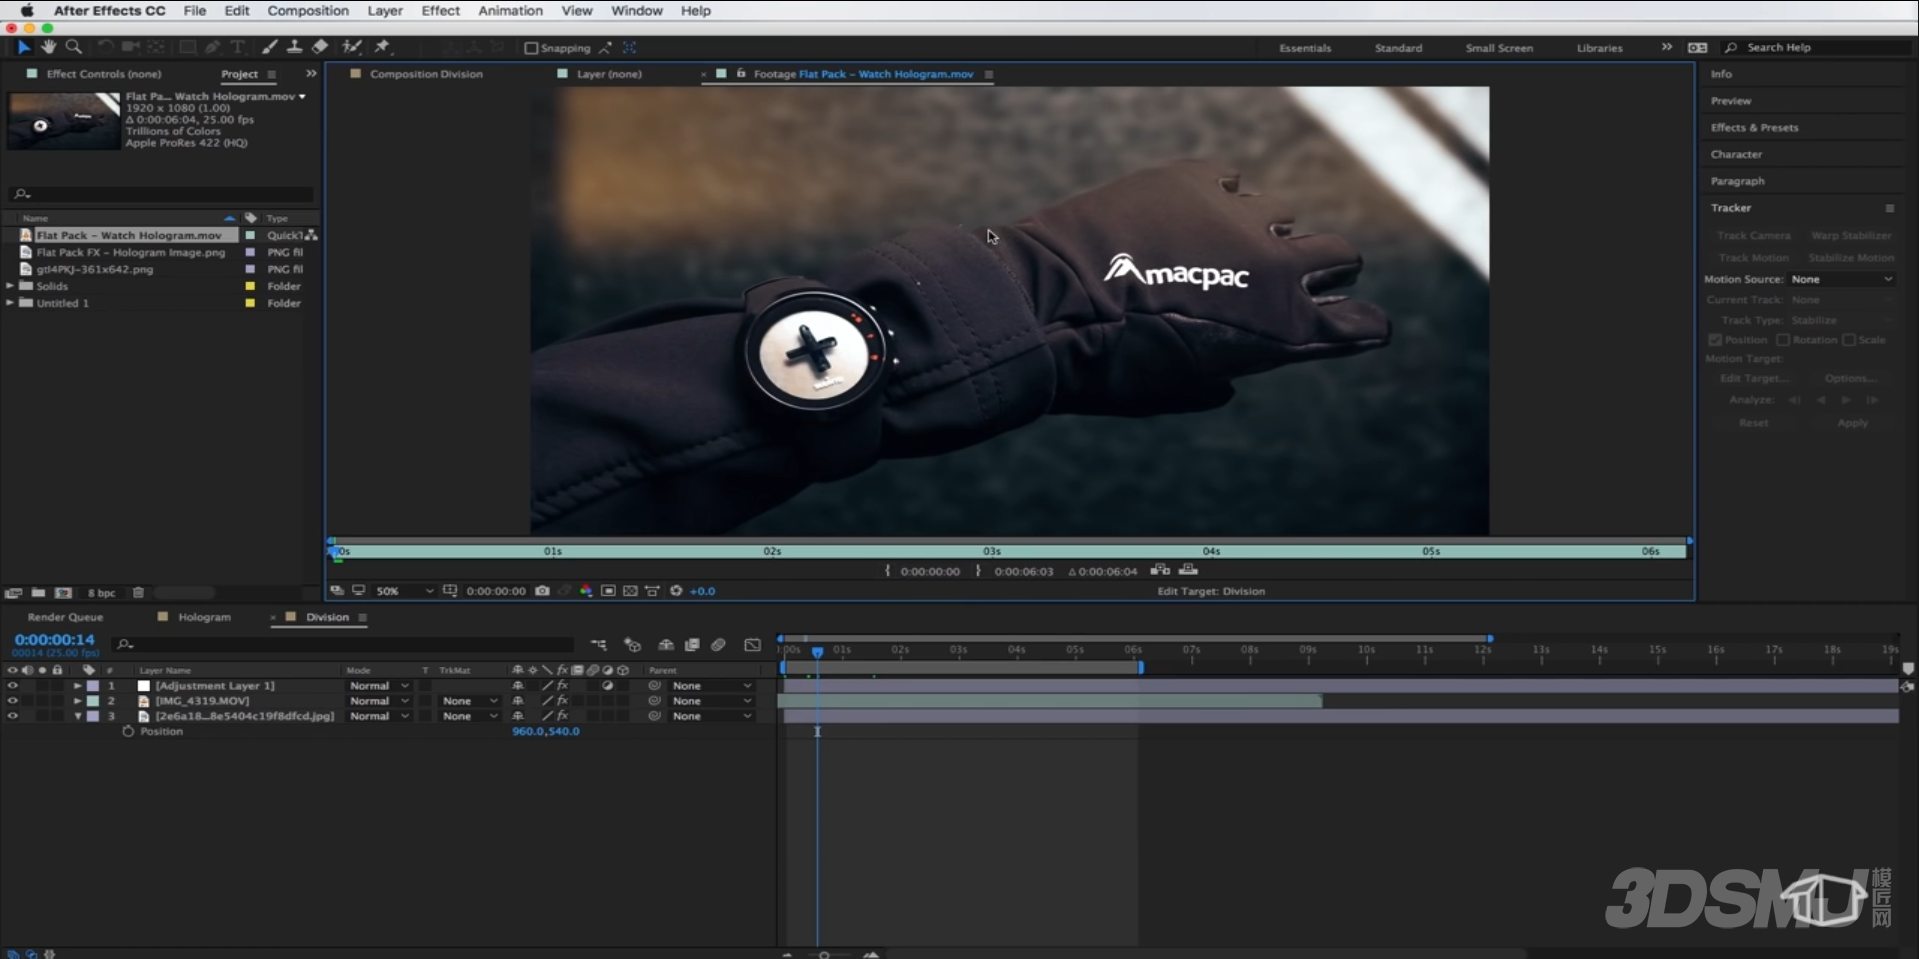The image size is (1919, 959).
Task: Toggle the Position checkbox in Tracker panel
Action: pyautogui.click(x=1715, y=340)
